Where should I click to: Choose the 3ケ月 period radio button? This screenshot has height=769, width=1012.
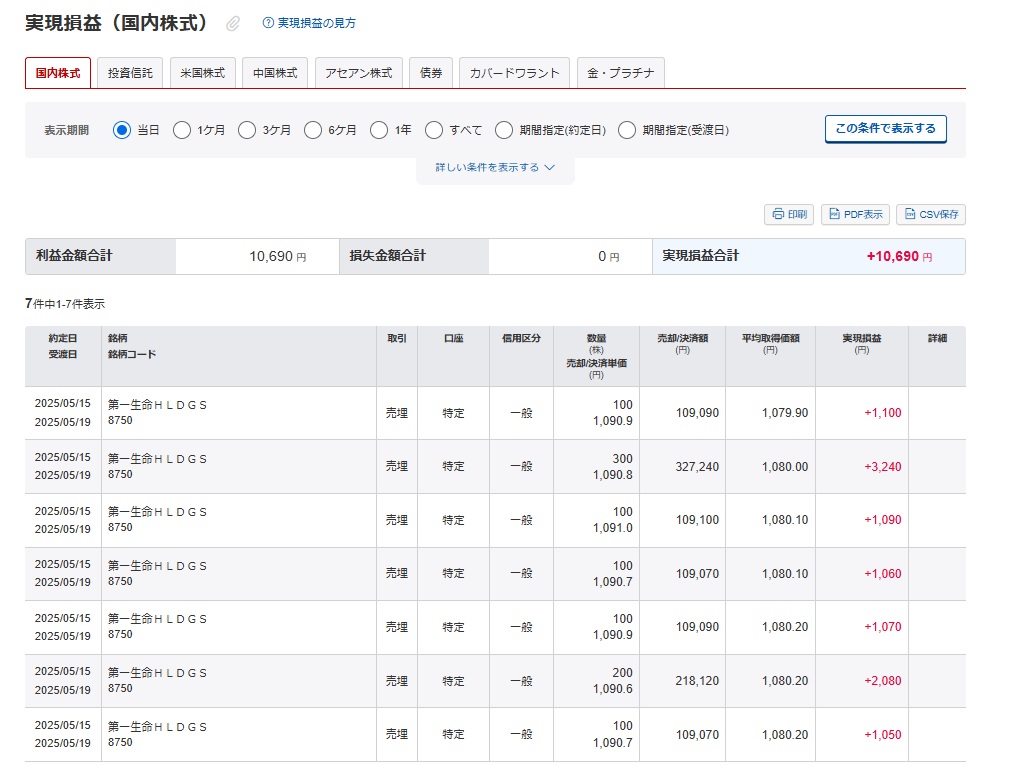[x=247, y=130]
